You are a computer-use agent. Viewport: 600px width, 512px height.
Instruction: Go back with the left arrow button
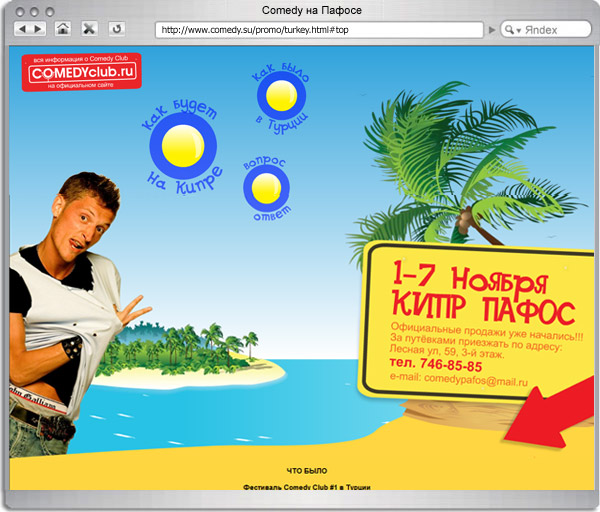pos(24,30)
